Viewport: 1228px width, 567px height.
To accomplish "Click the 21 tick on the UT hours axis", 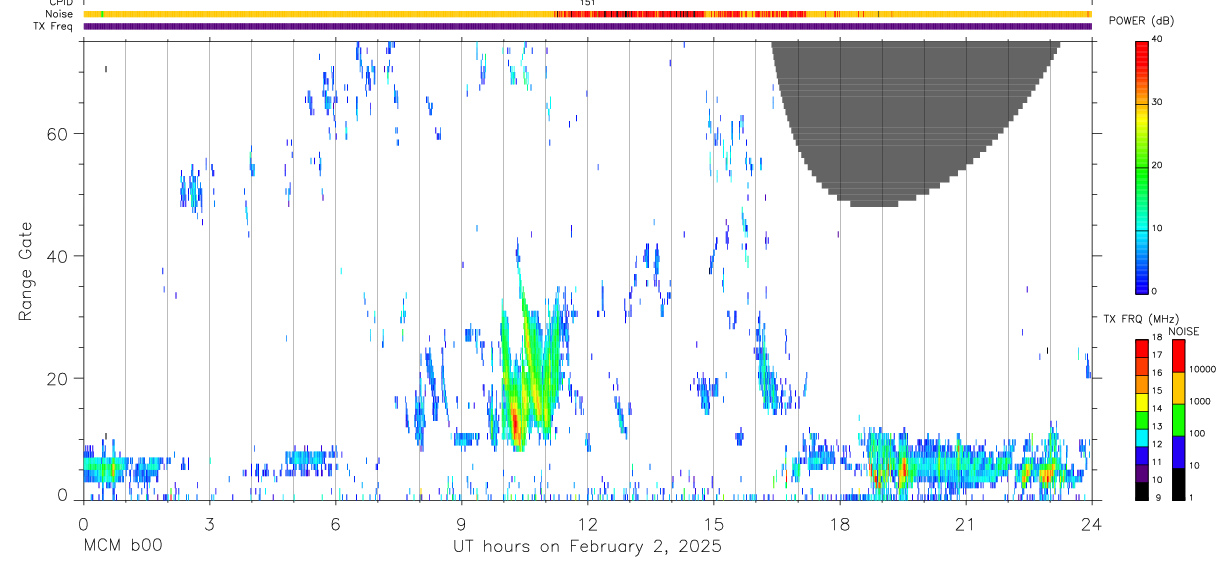I will pyautogui.click(x=965, y=523).
